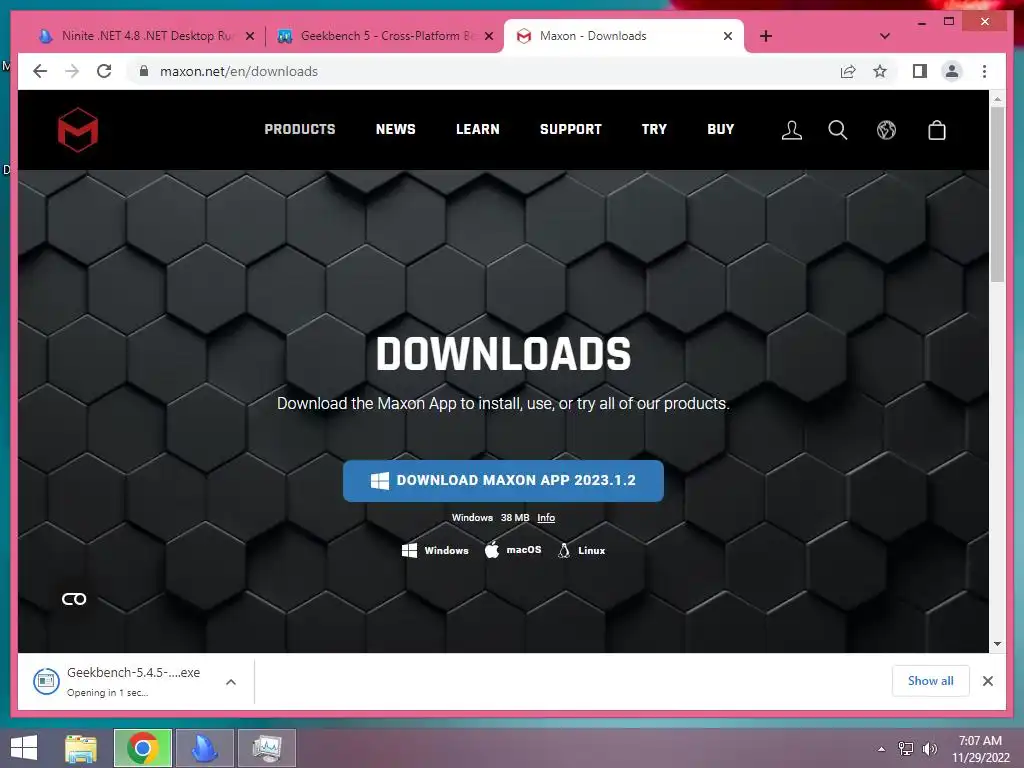Open the PRODUCTS menu

(x=300, y=129)
